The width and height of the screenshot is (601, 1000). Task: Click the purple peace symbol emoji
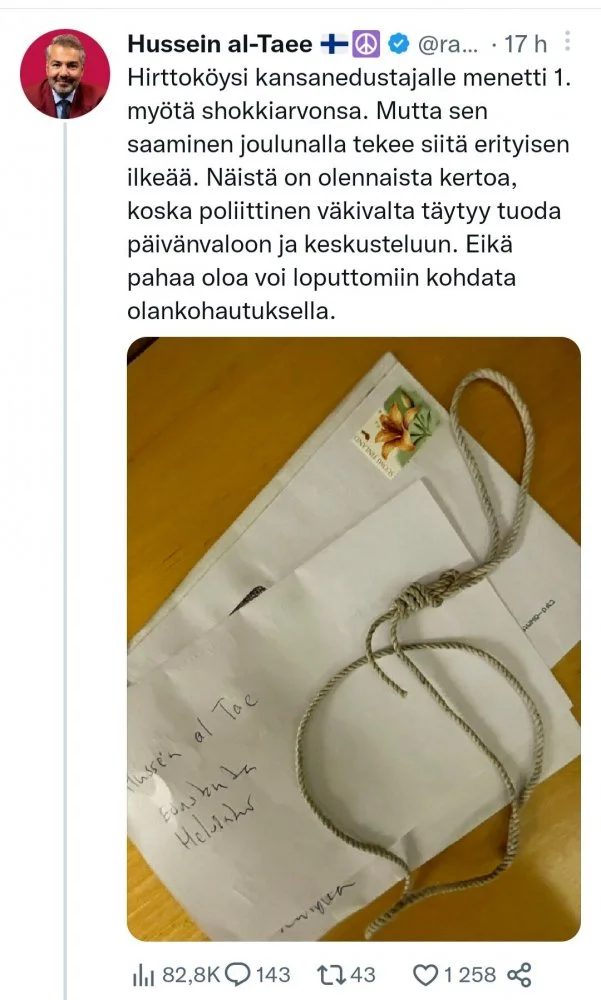366,43
